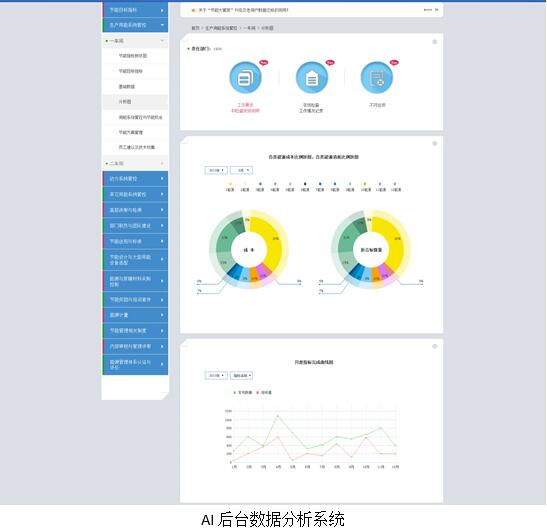Click the red badge on the first circular icon

pos(264,62)
